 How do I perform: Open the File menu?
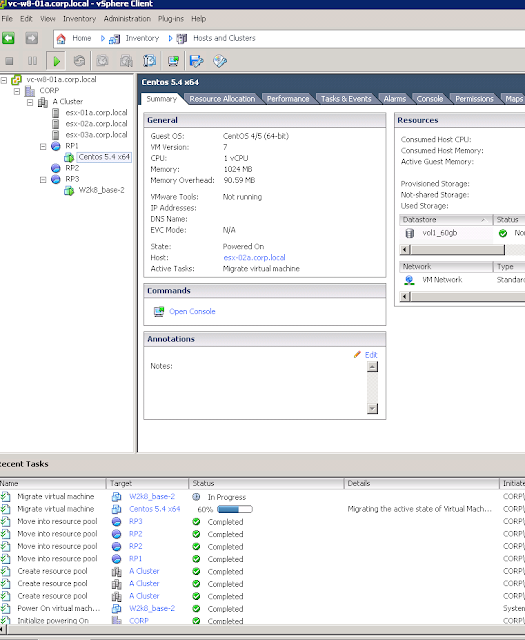(x=7, y=19)
